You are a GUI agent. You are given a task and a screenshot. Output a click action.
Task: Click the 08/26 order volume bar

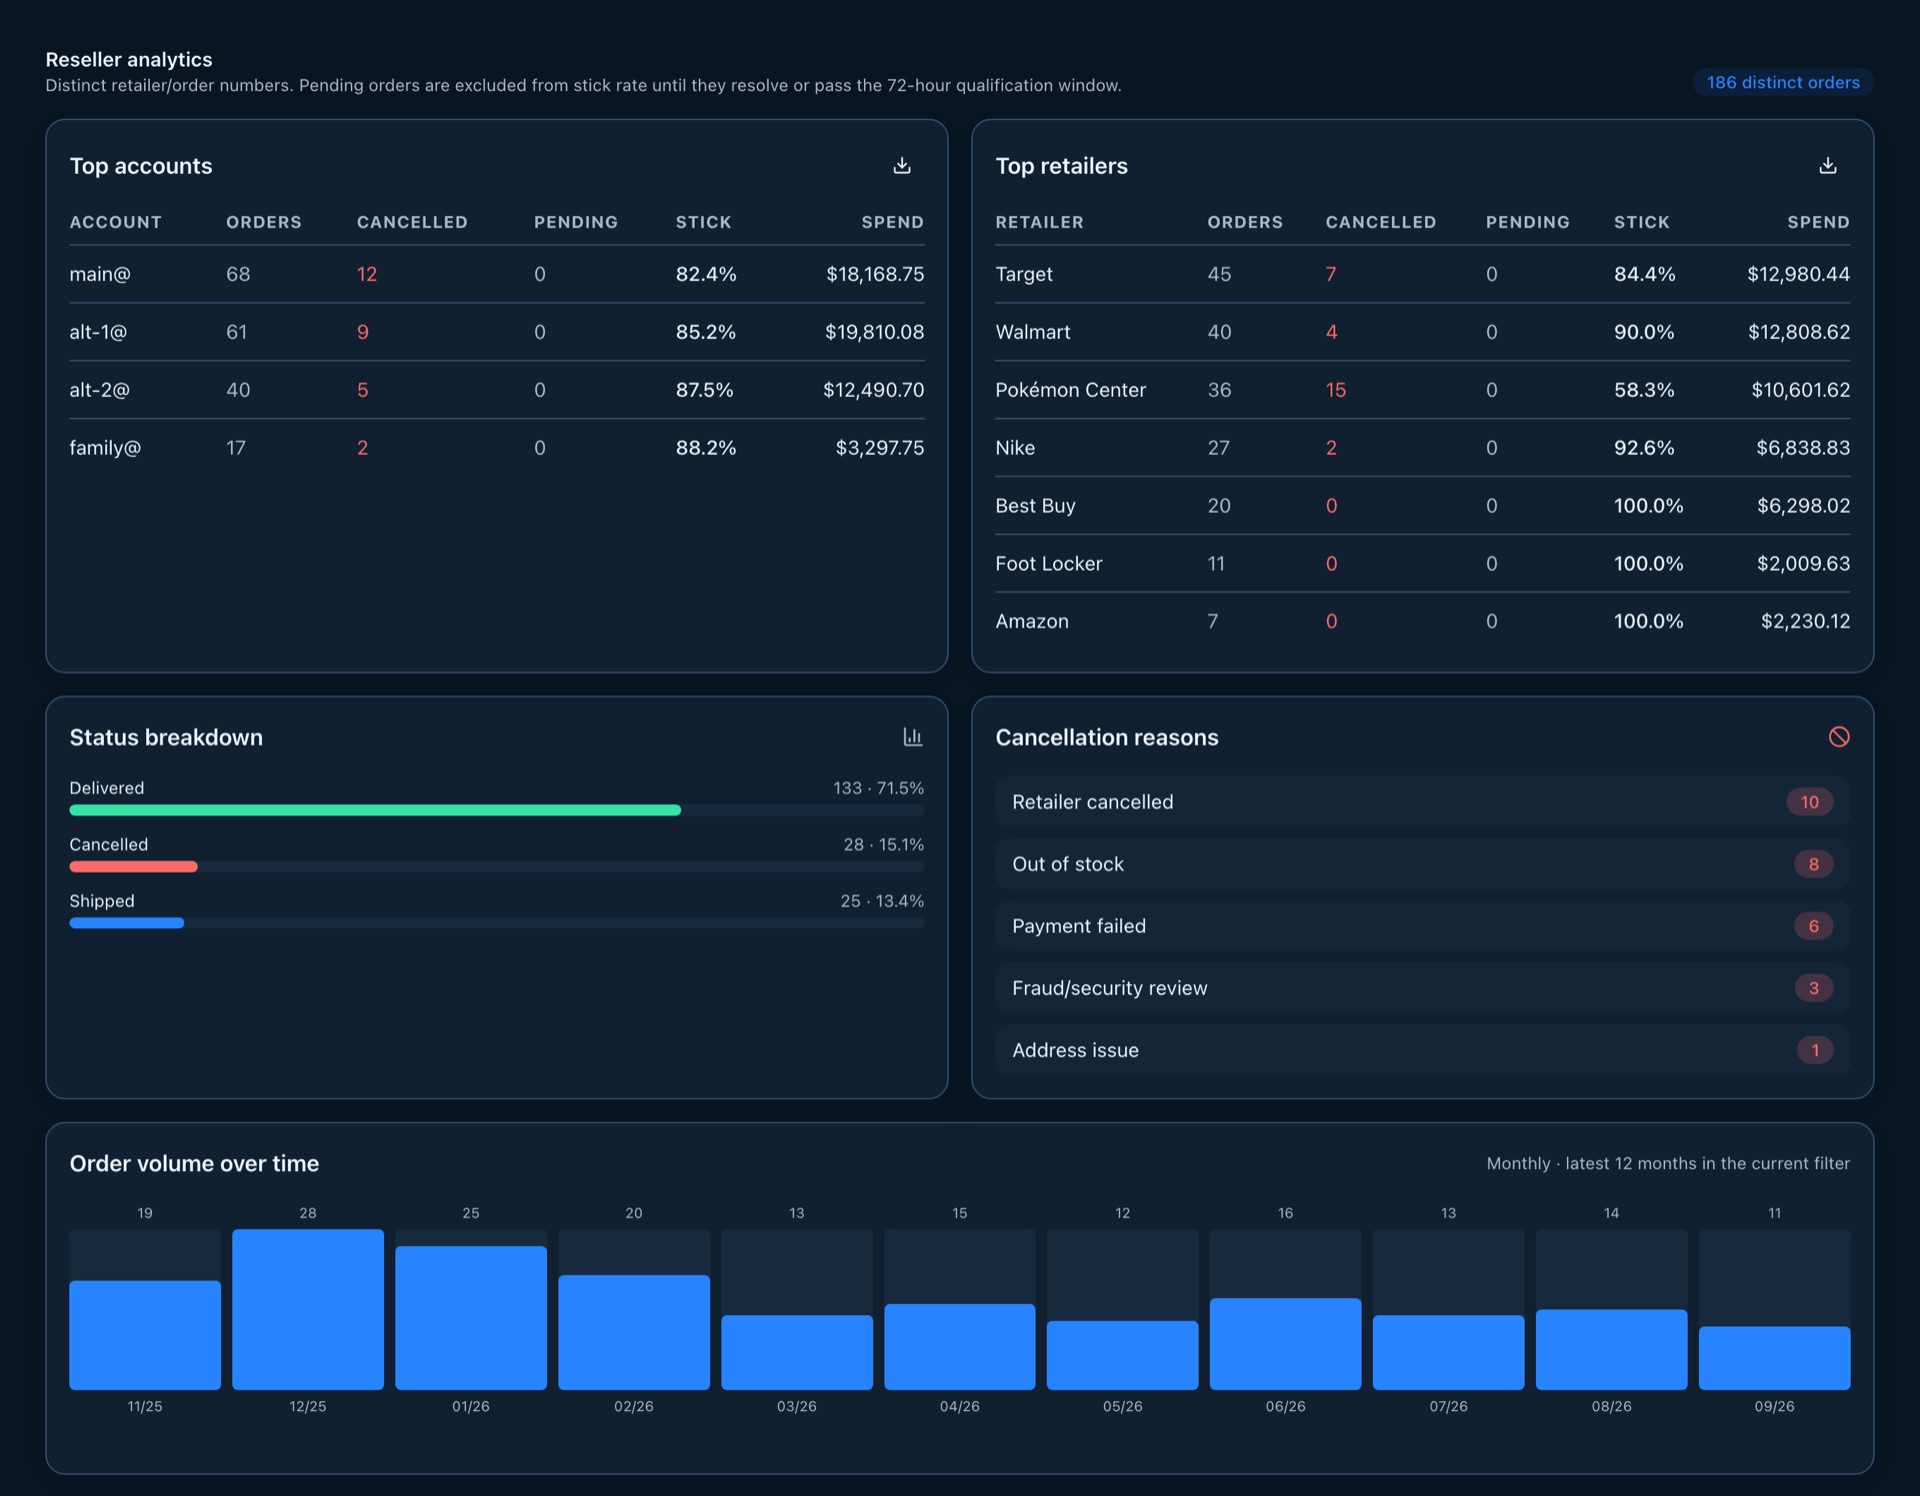1612,1350
